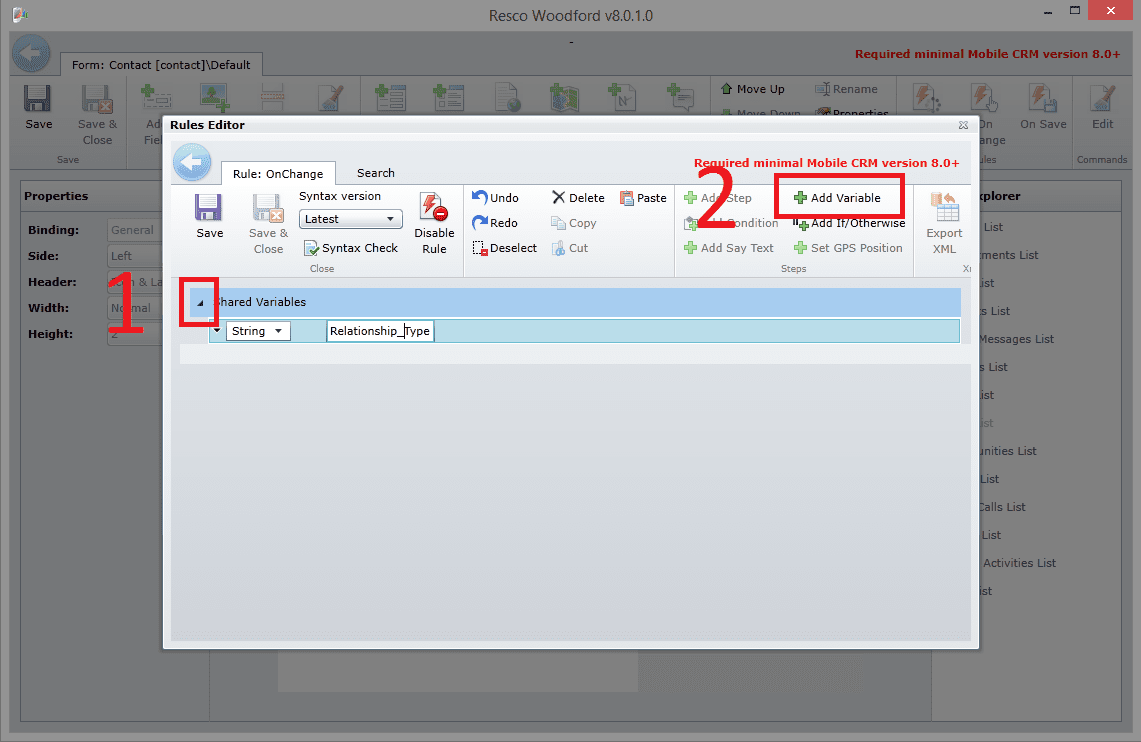The width and height of the screenshot is (1141, 742).
Task: Click Move Up in the form ribbon
Action: [x=752, y=89]
